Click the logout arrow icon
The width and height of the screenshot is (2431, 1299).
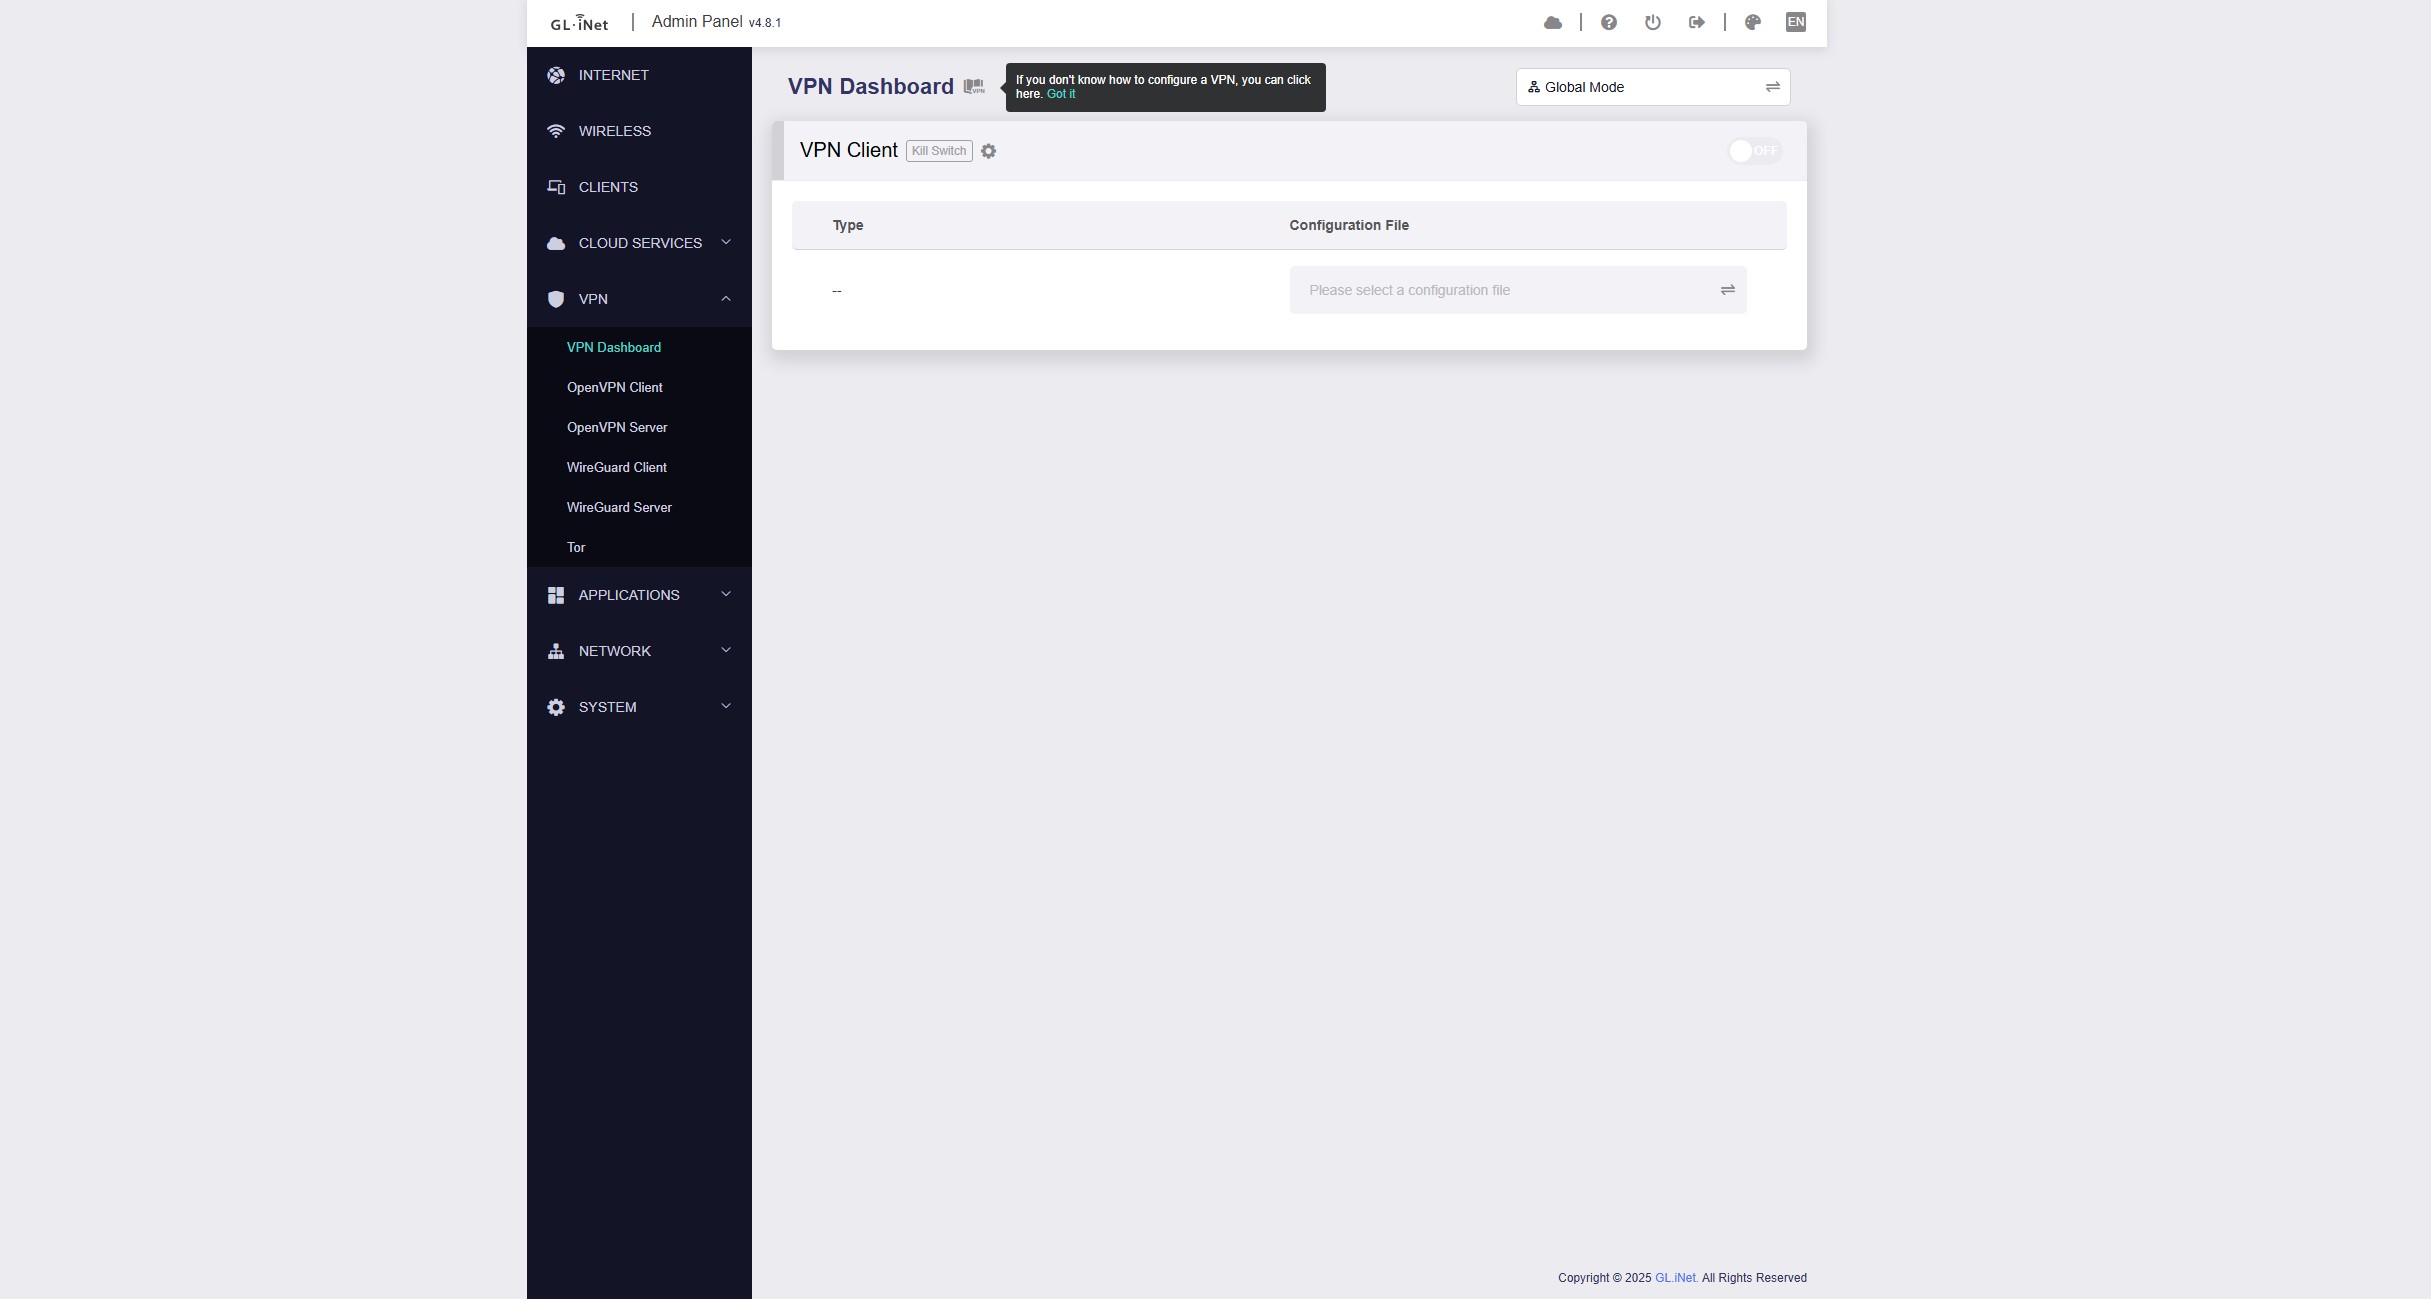(1696, 22)
